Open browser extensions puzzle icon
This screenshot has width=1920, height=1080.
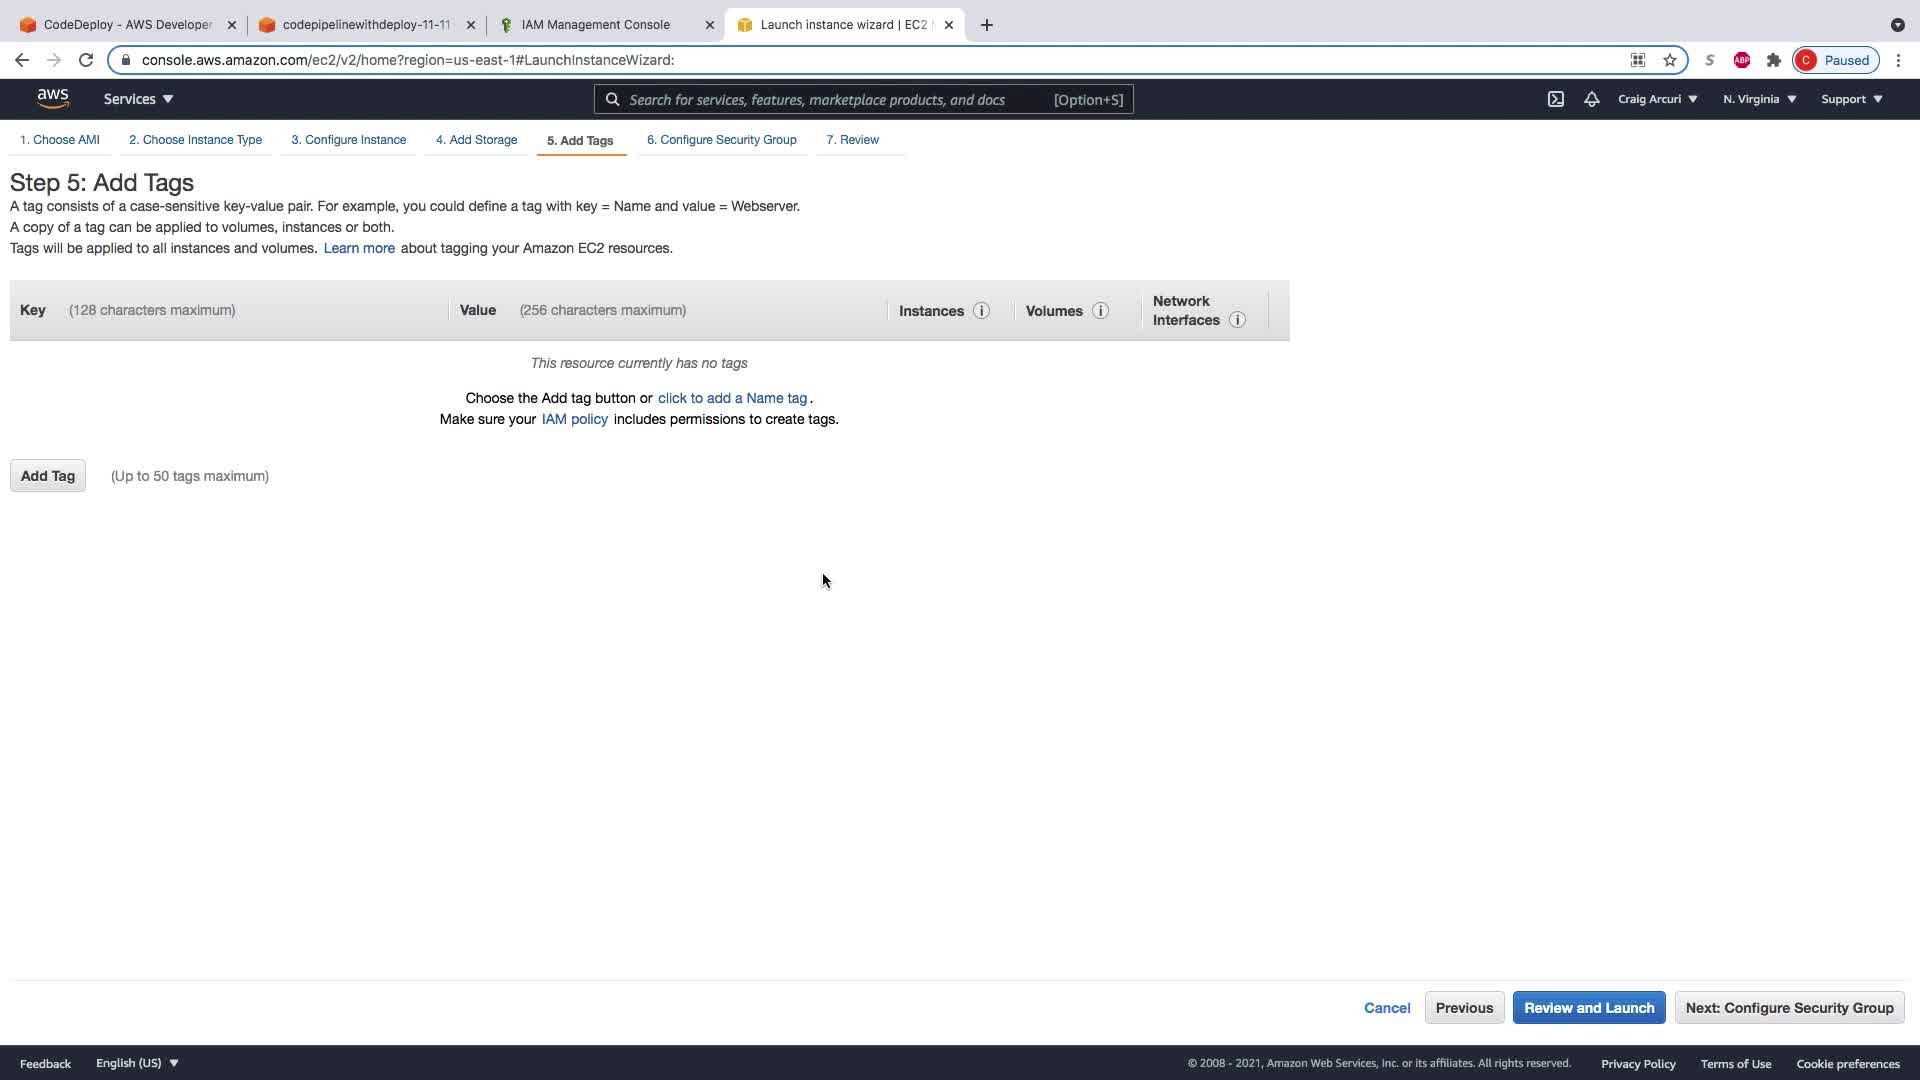point(1773,60)
